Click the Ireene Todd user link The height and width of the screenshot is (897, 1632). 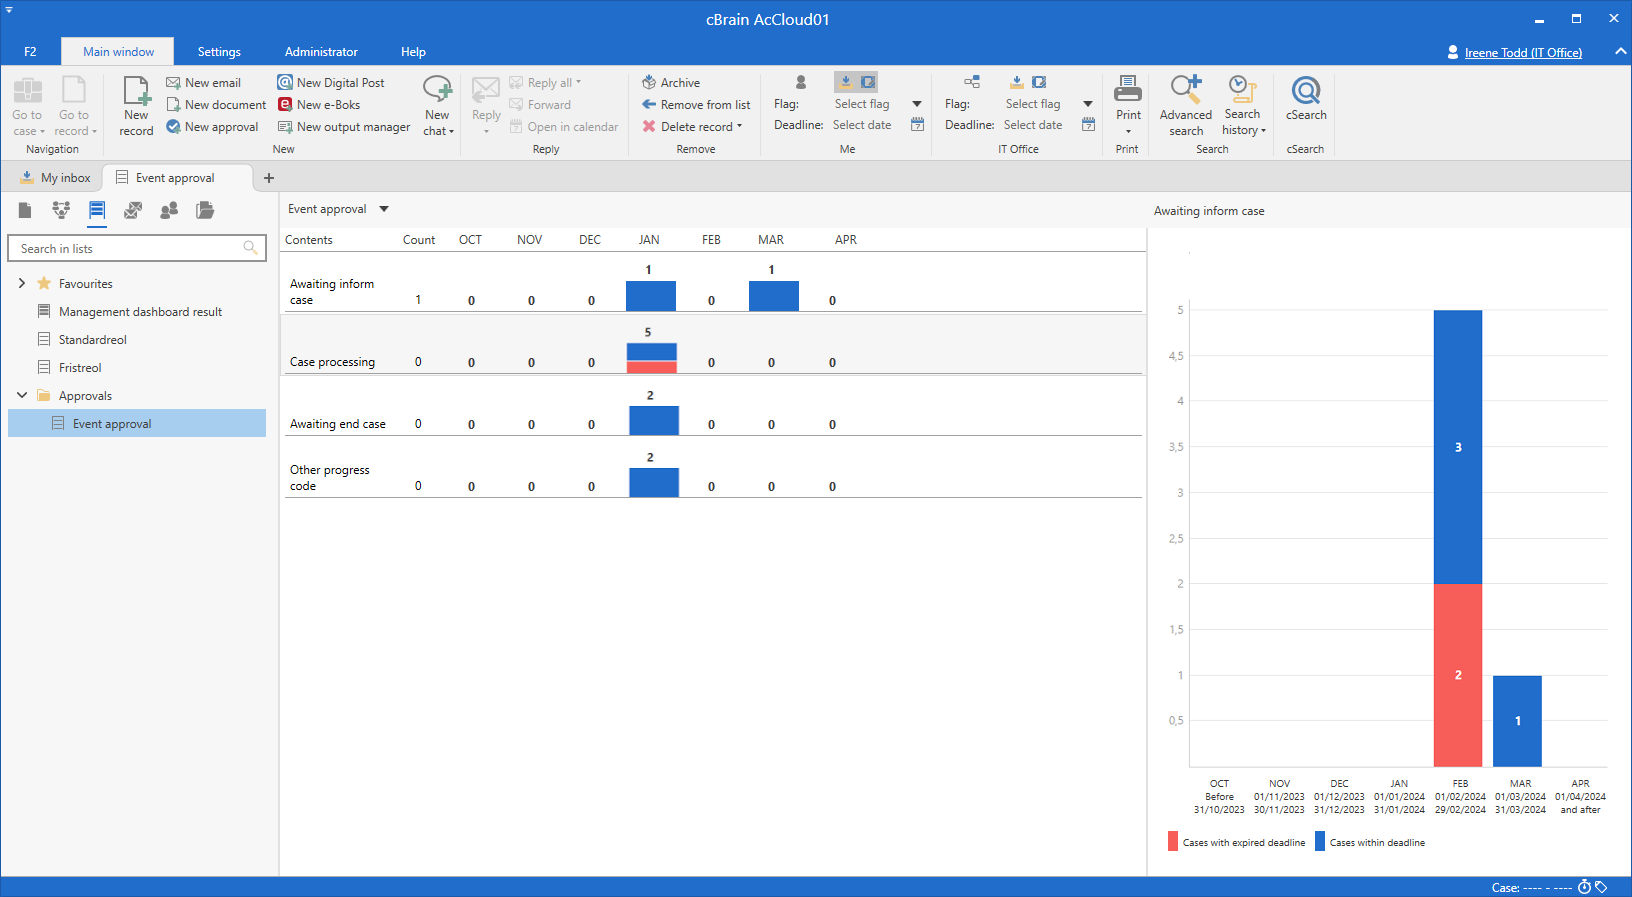(1522, 52)
